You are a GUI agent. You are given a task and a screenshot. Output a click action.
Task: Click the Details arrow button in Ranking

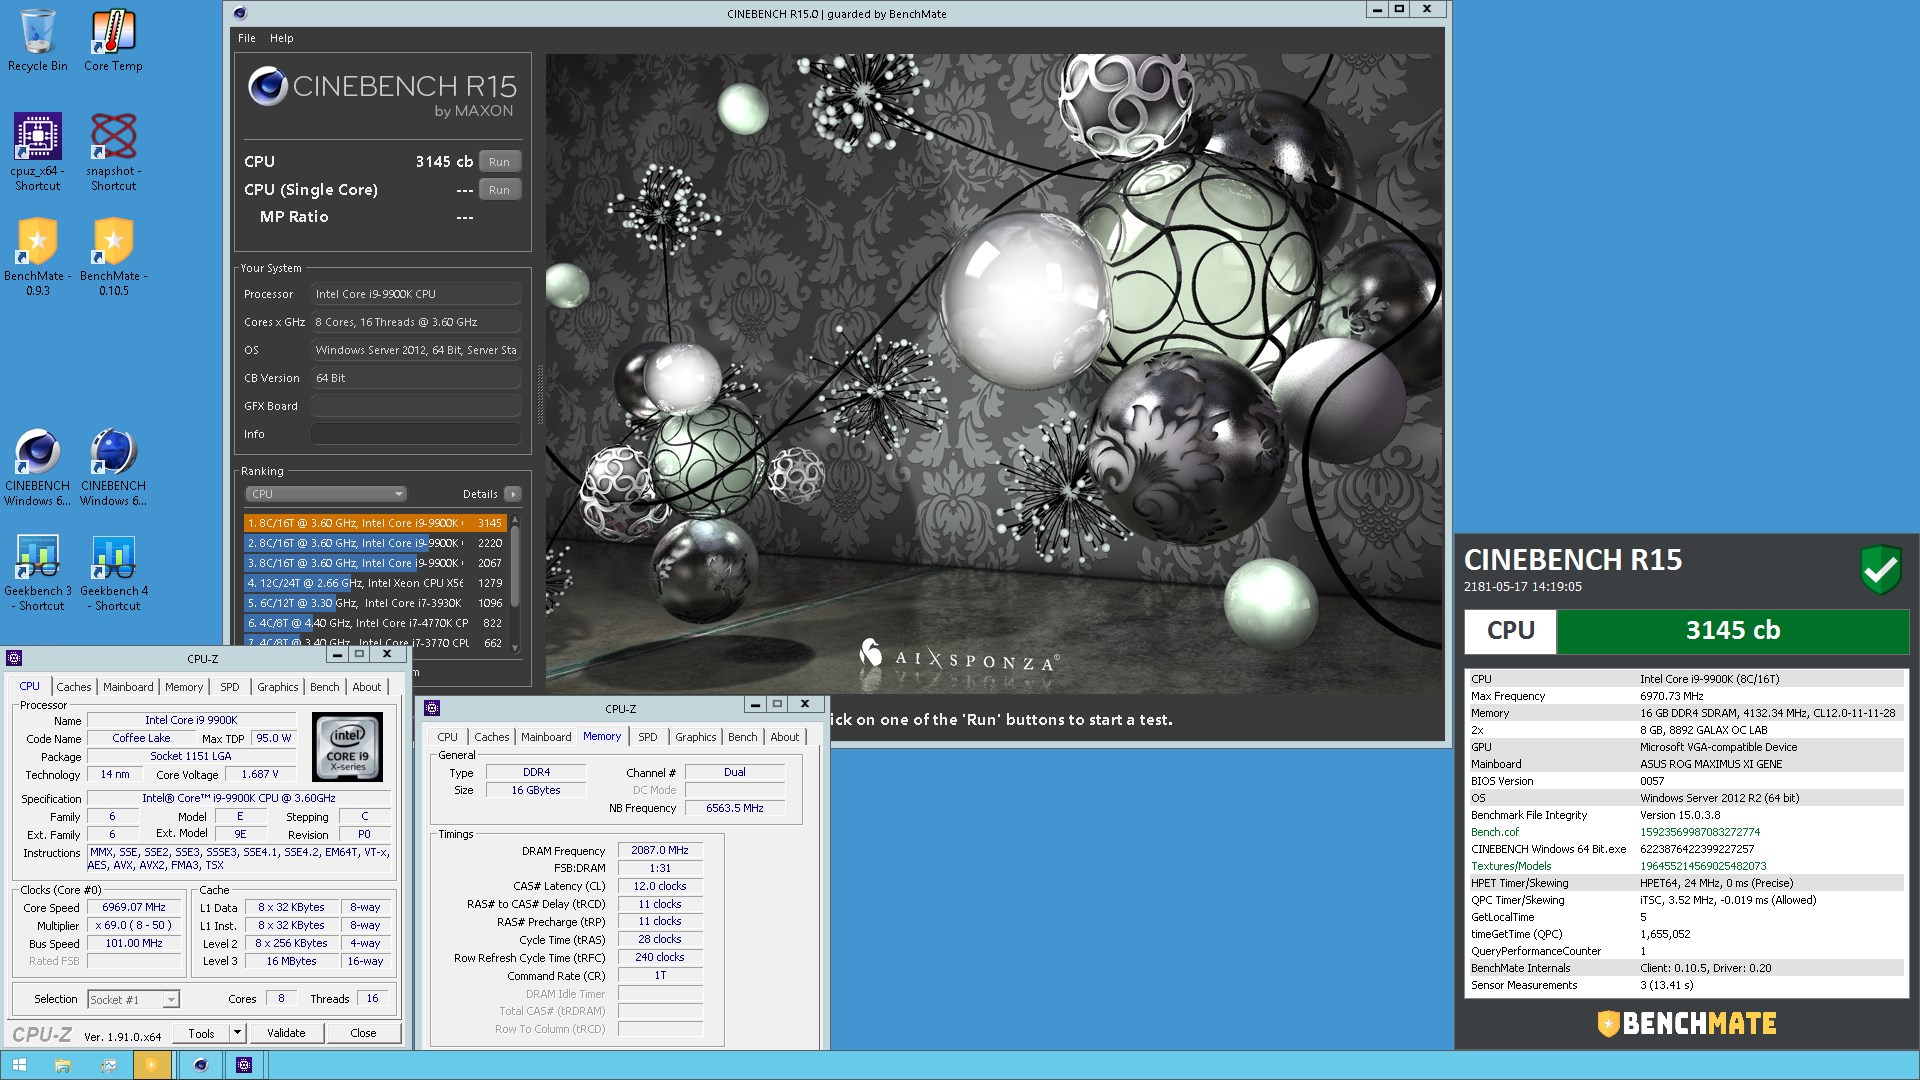[512, 494]
